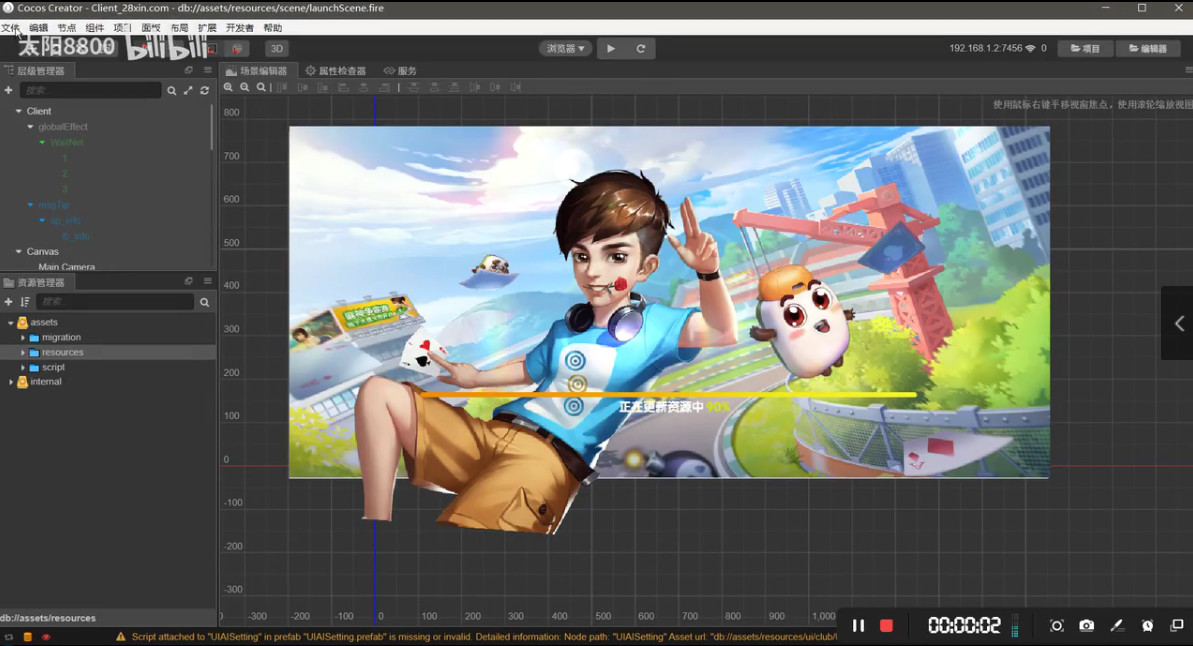Run the scene preview with the play button
Screen dimensions: 1193x646
(611, 49)
